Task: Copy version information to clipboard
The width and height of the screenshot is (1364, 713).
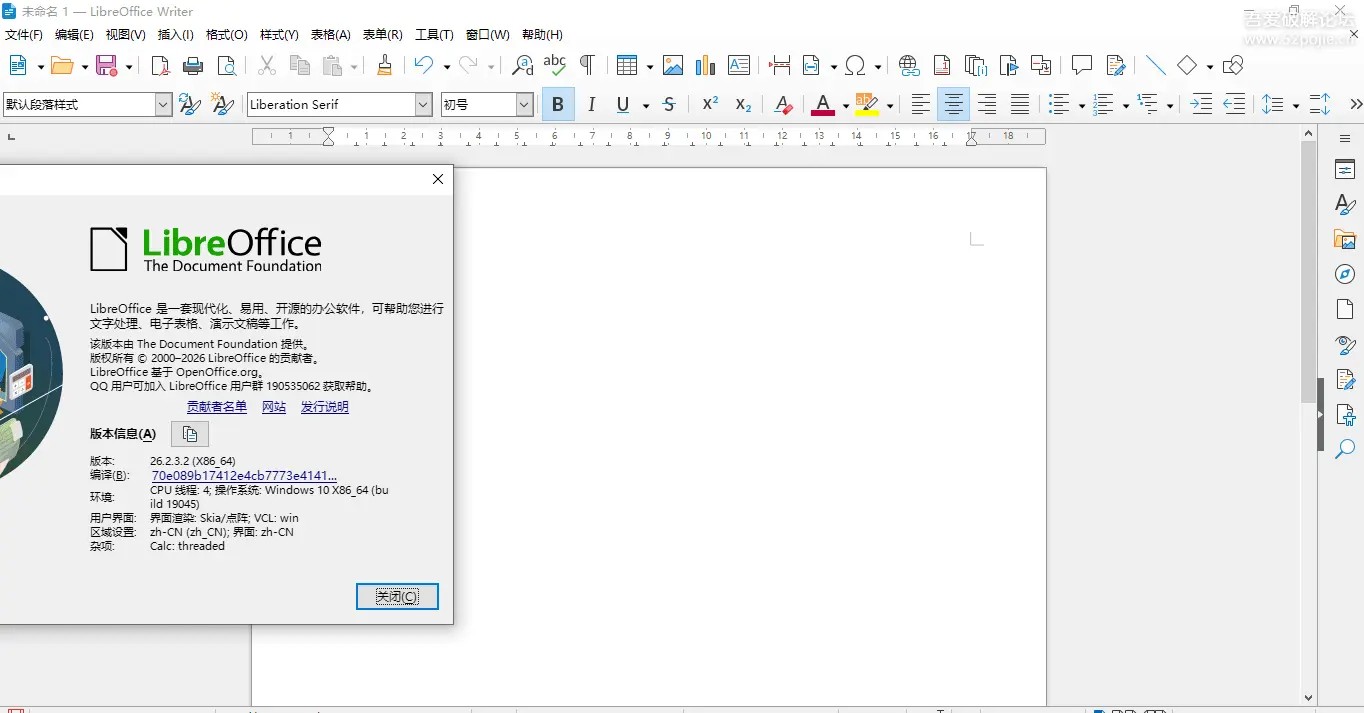Action: 190,434
